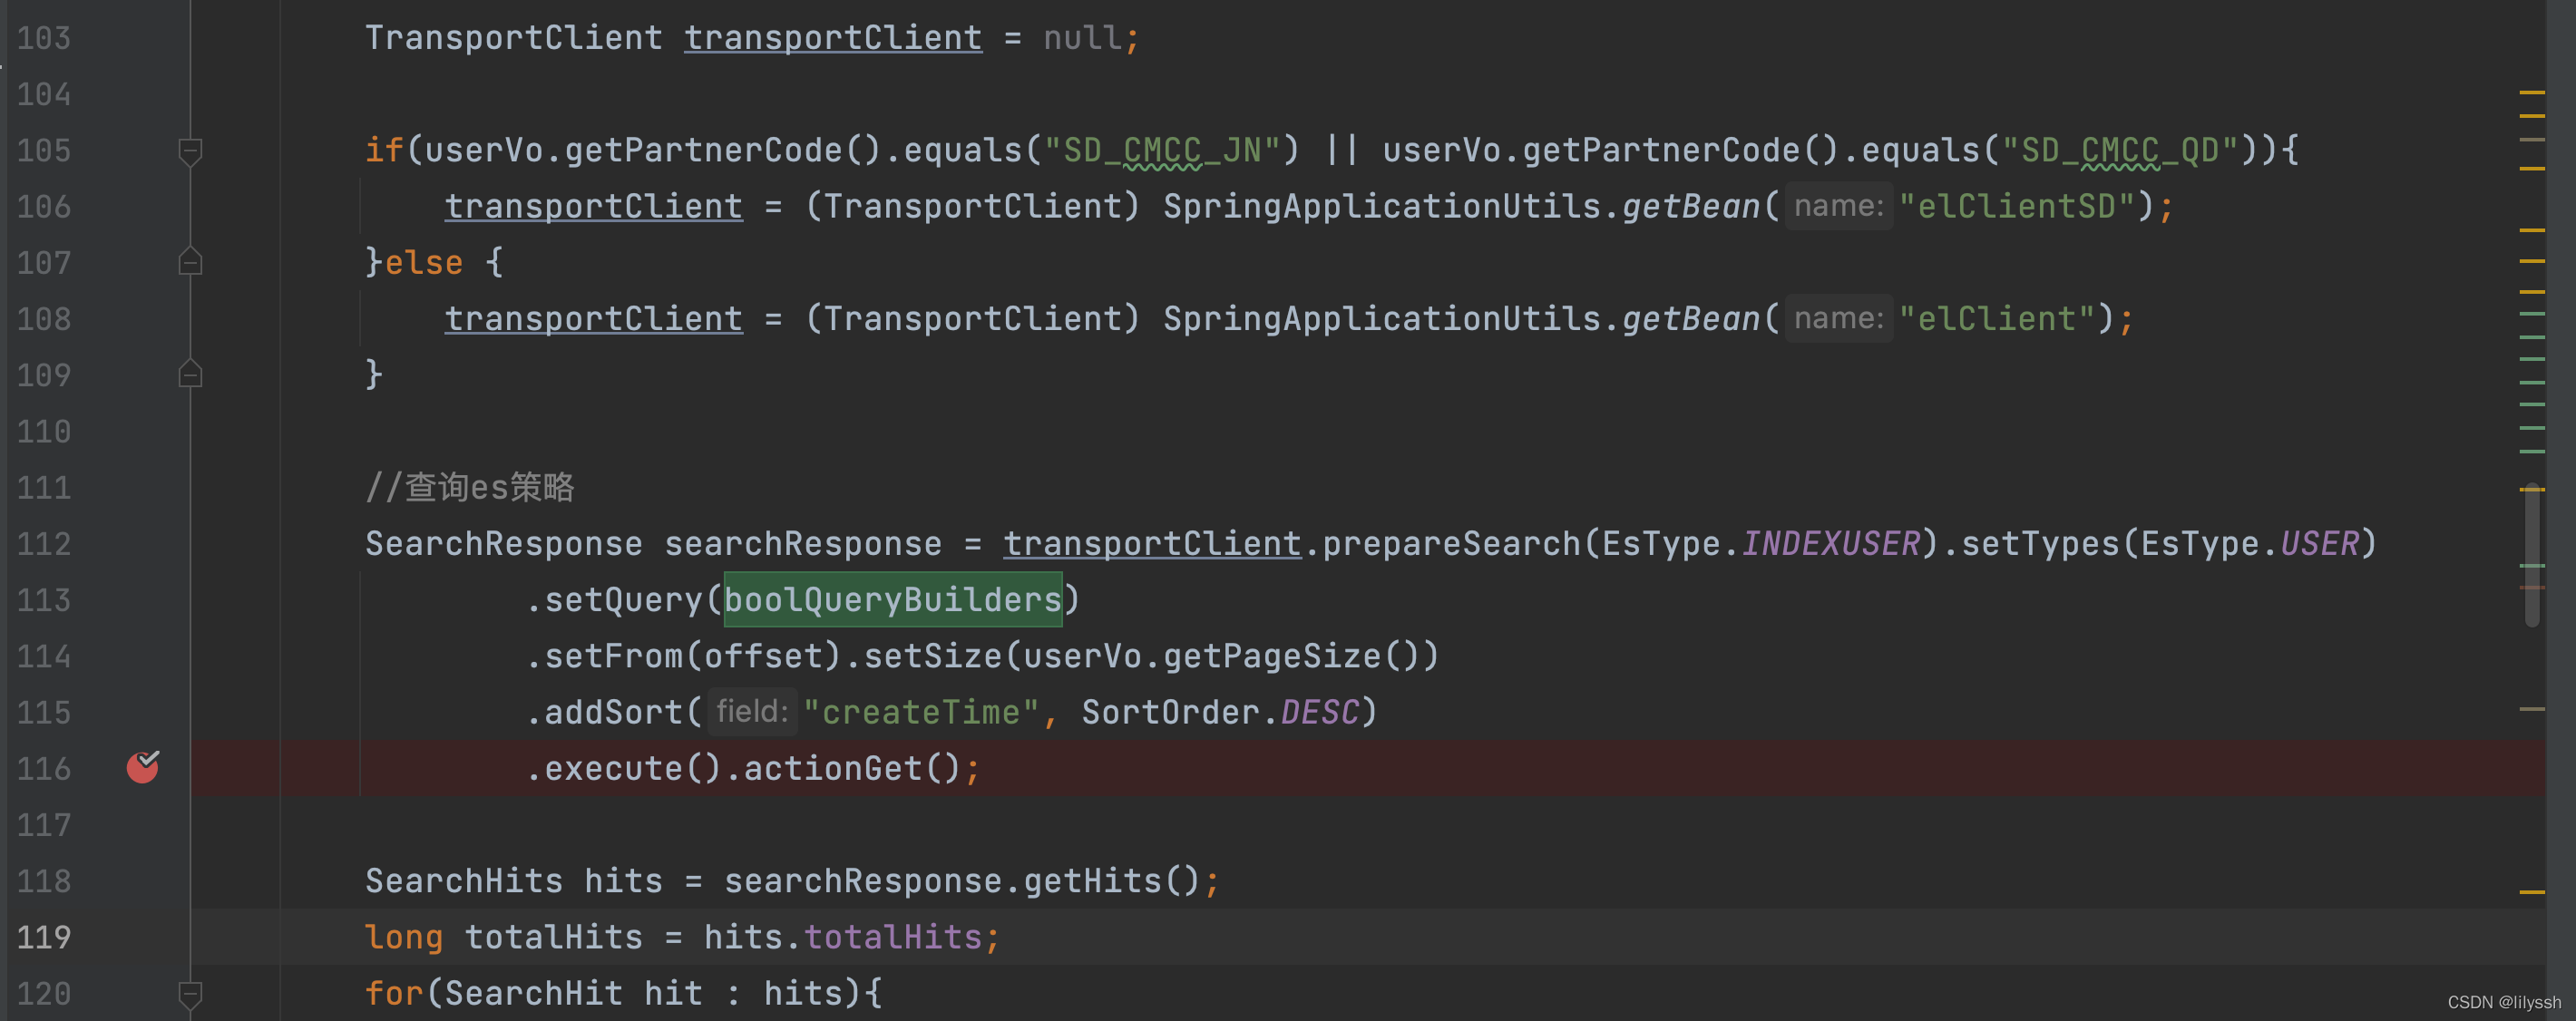2576x1021 pixels.
Task: Click gutter at line 118 to add breakpoint
Action: 142,880
